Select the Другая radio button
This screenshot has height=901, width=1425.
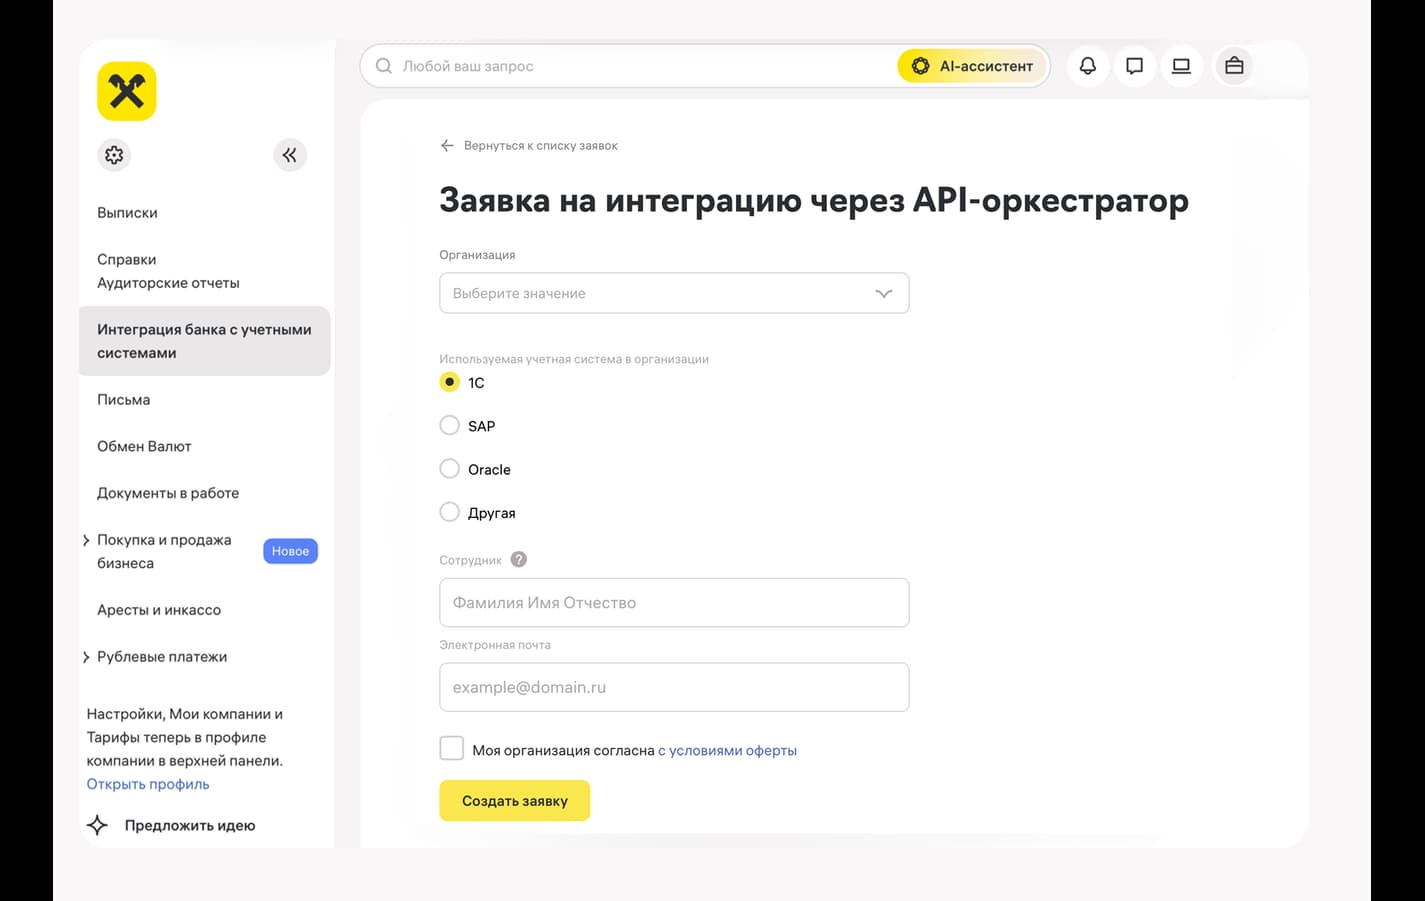pyautogui.click(x=450, y=512)
